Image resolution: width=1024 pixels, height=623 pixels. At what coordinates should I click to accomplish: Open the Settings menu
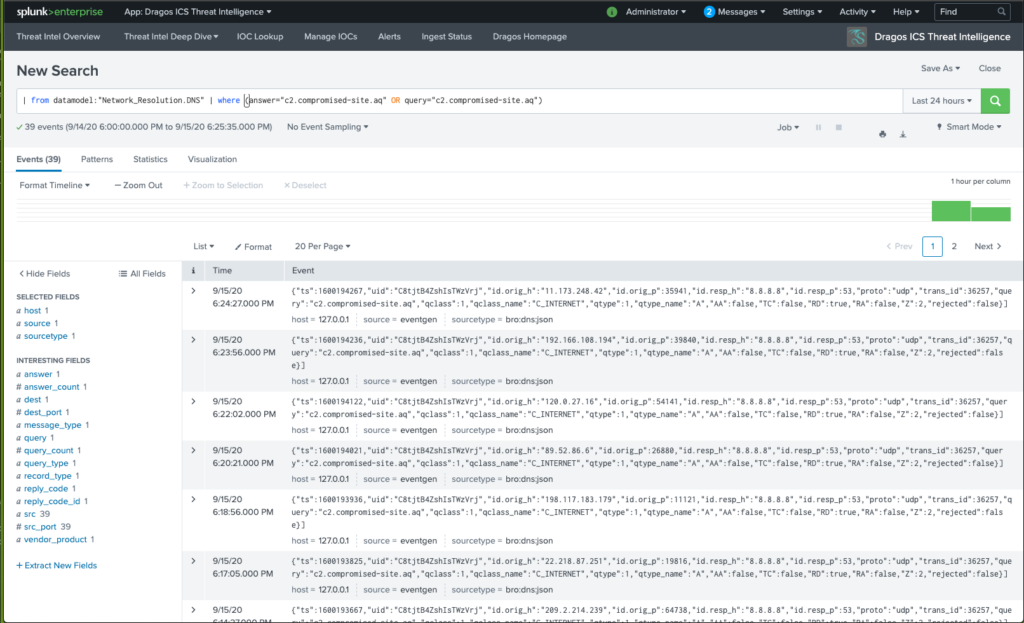(x=802, y=12)
